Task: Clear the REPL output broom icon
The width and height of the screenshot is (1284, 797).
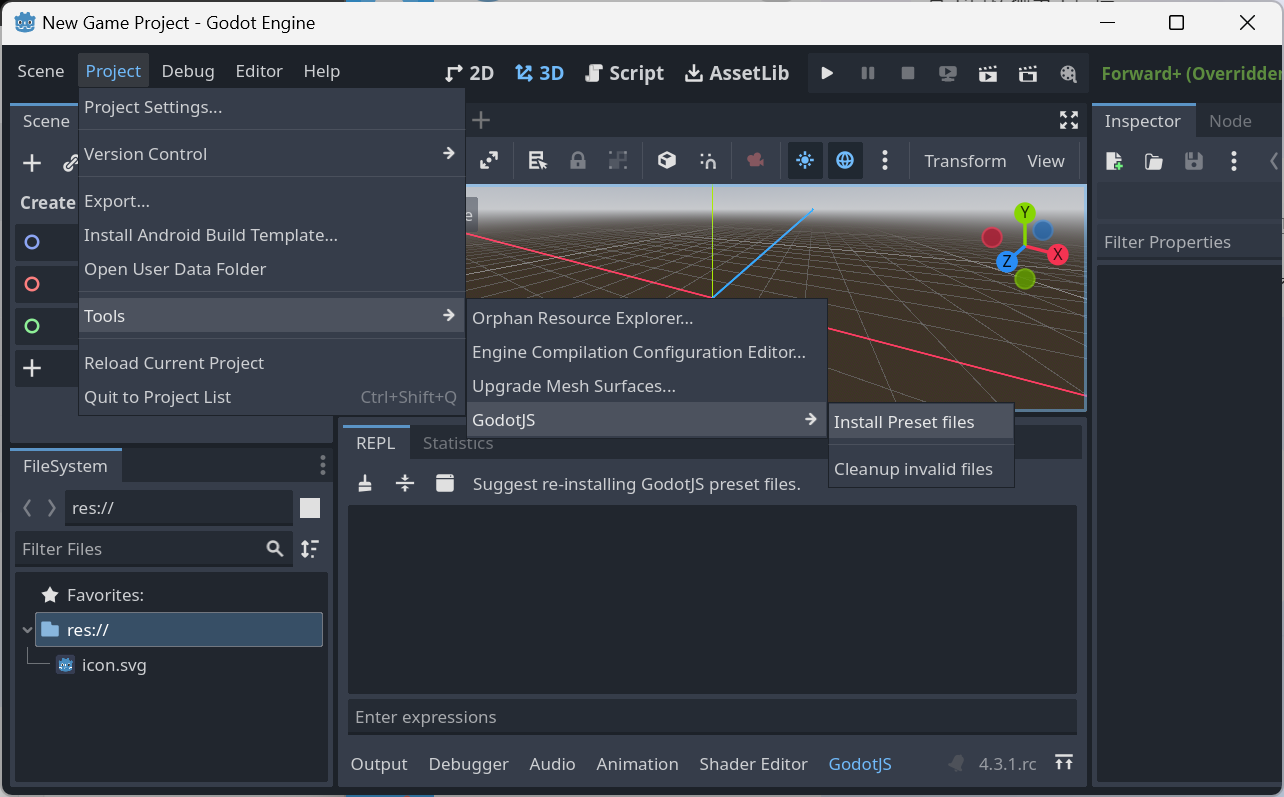Action: [365, 483]
